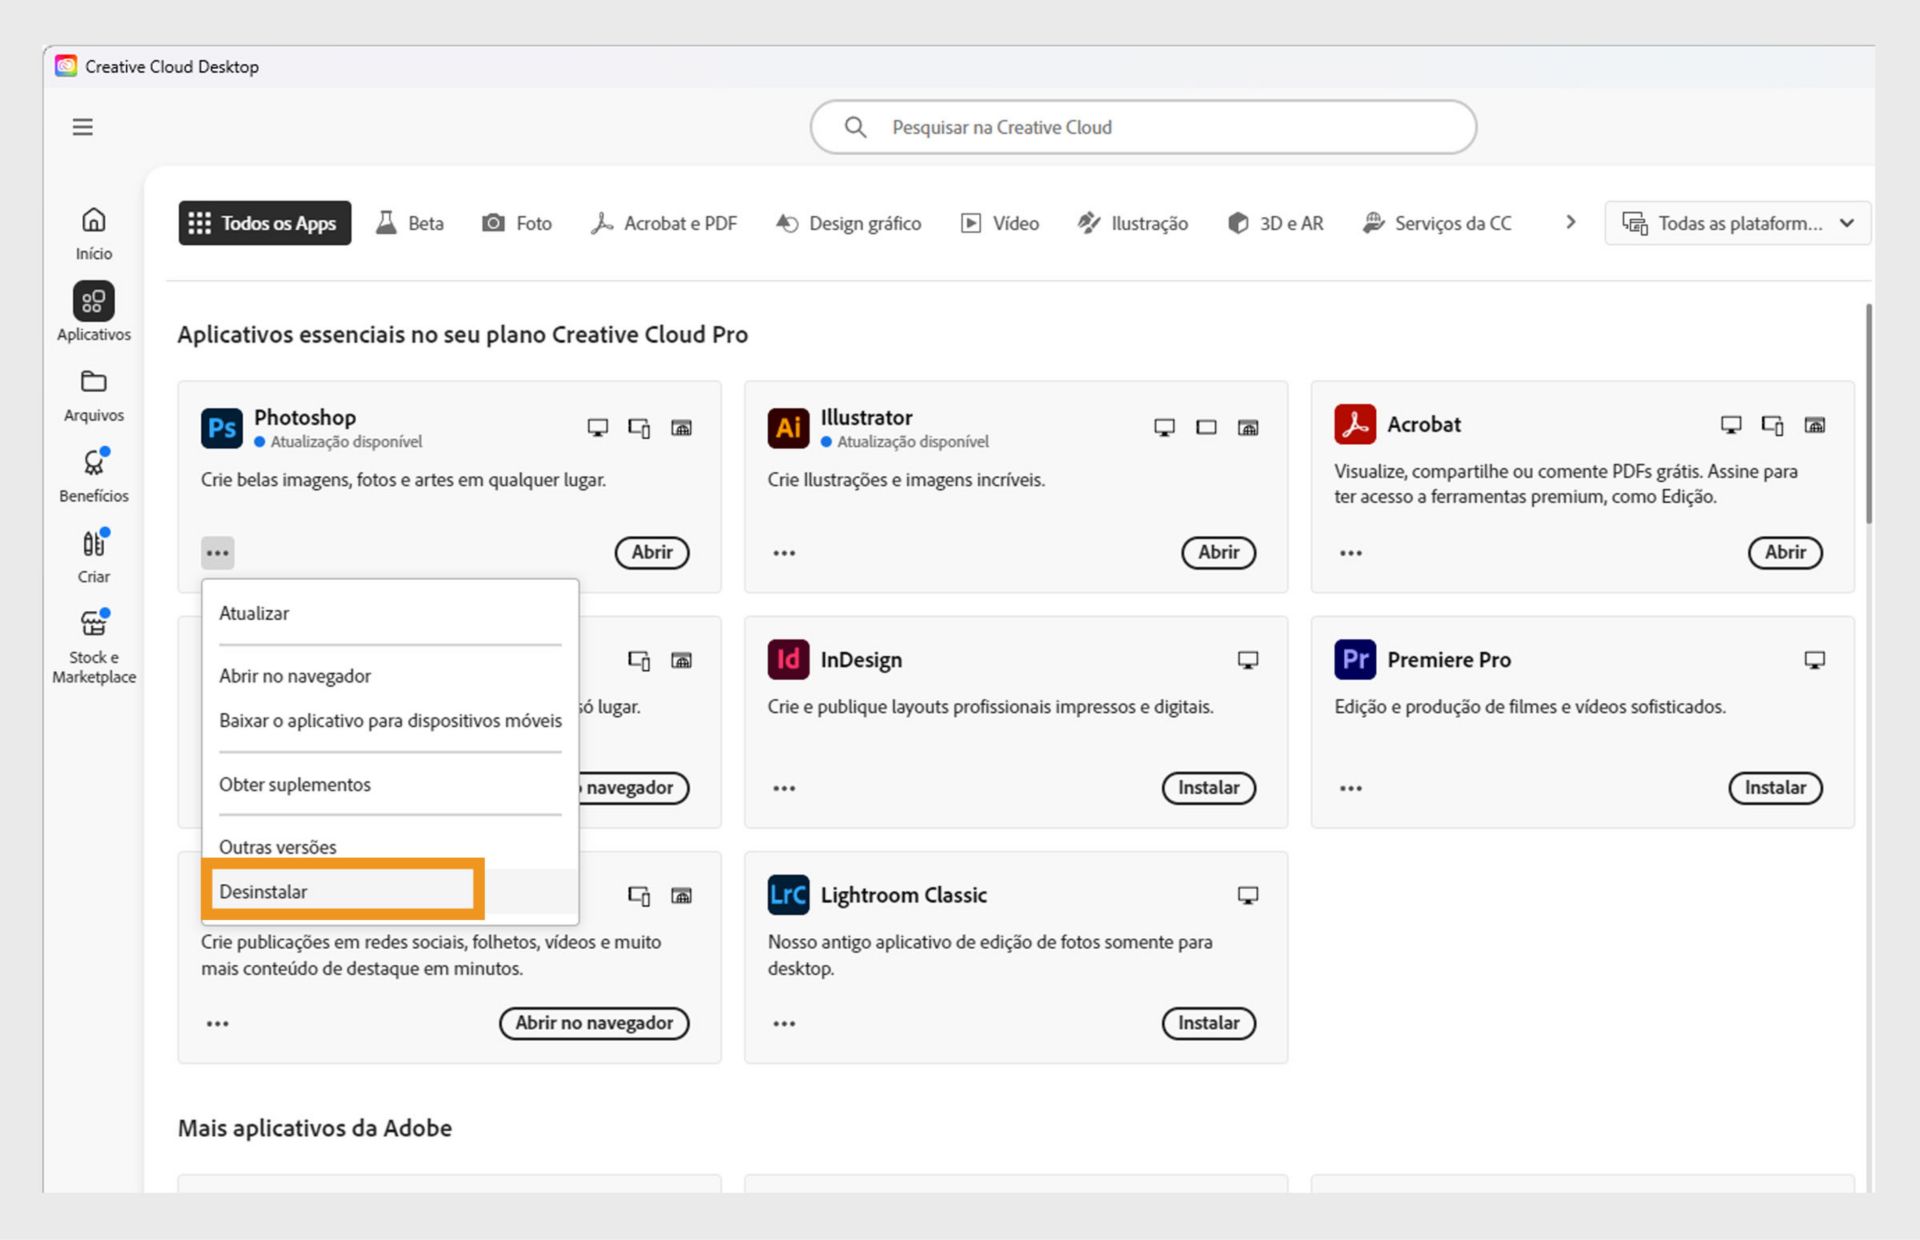Click the Pesquisar na Creative Cloud search field
Viewport: 1920px width, 1240px height.
pyautogui.click(x=1143, y=127)
